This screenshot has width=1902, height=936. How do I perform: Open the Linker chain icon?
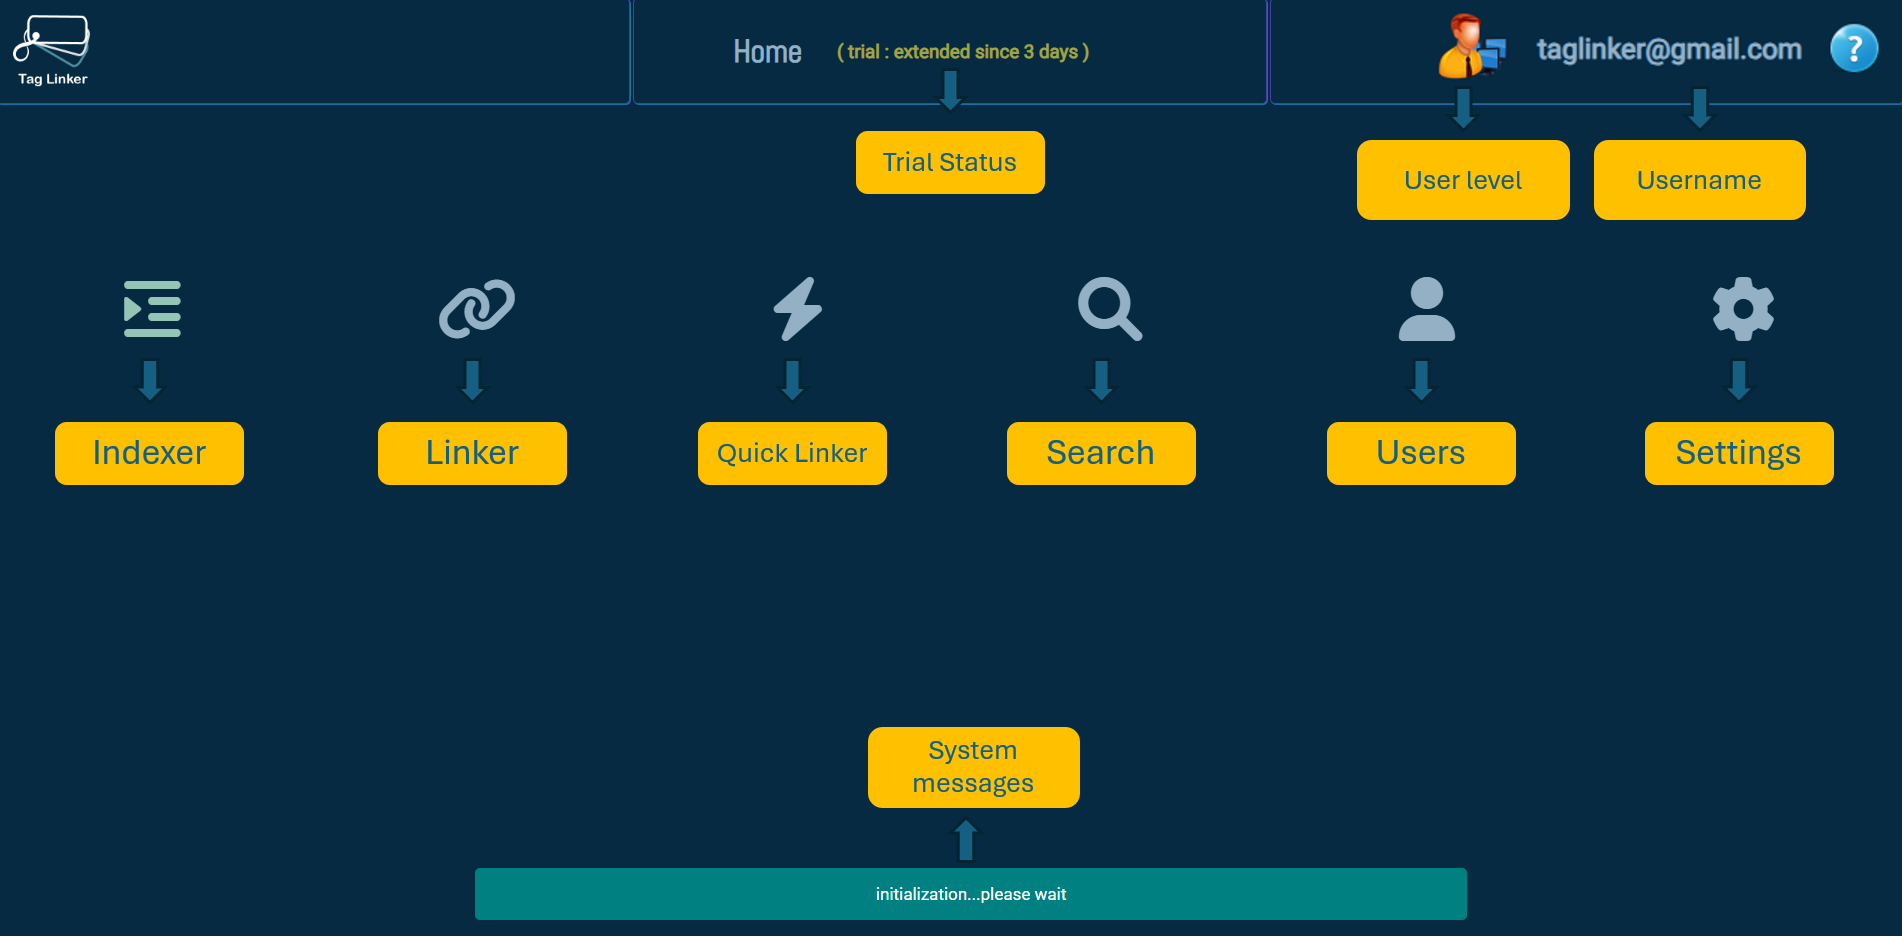(x=477, y=309)
